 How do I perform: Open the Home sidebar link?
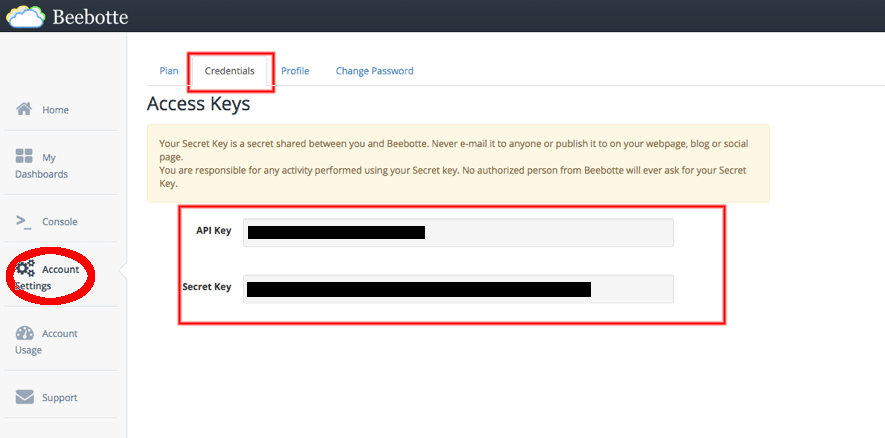point(55,110)
